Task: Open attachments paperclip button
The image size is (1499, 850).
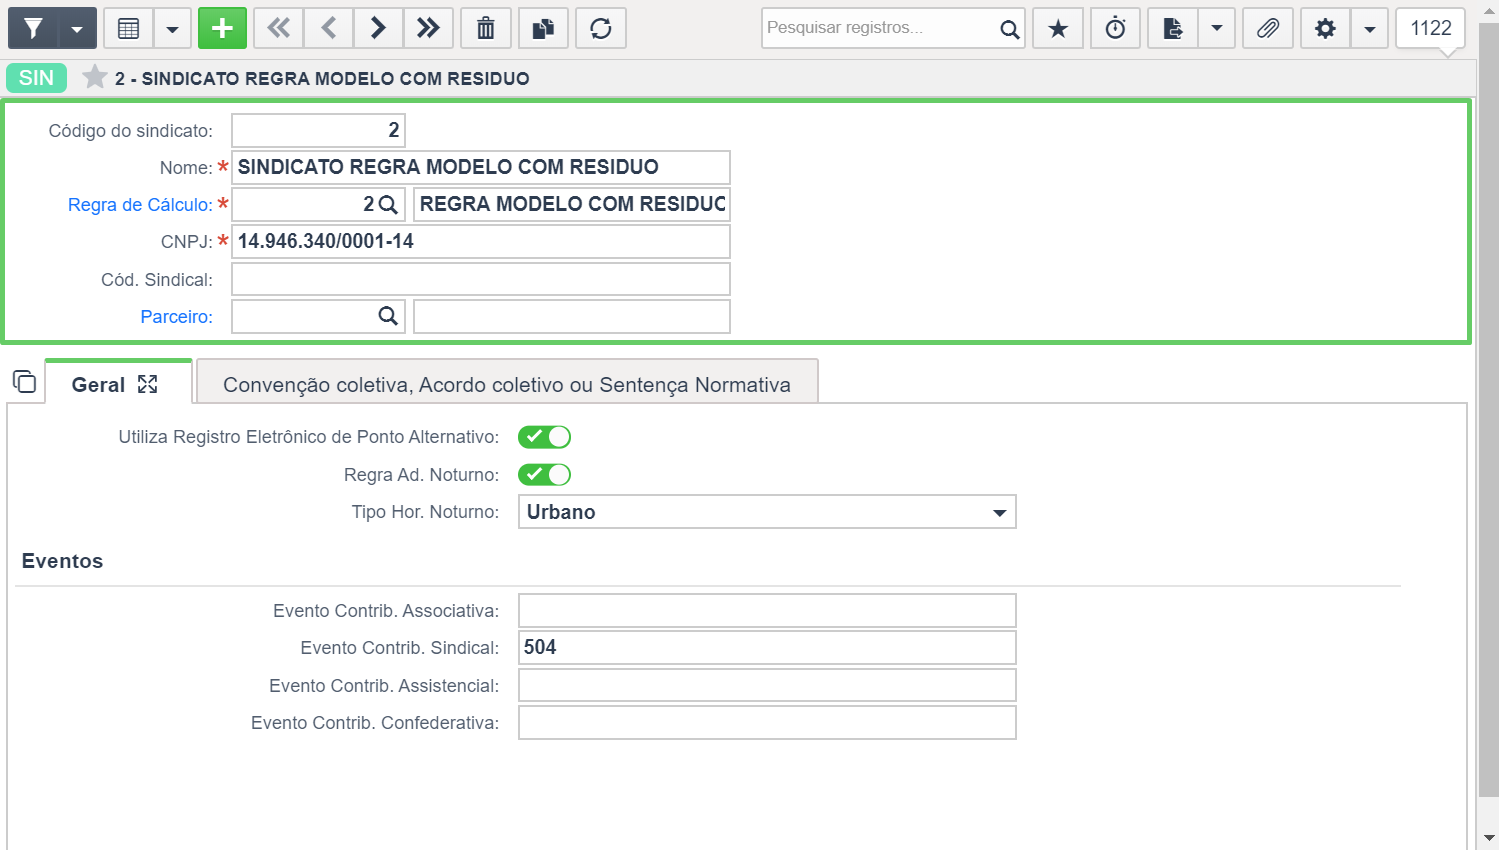Action: coord(1268,28)
